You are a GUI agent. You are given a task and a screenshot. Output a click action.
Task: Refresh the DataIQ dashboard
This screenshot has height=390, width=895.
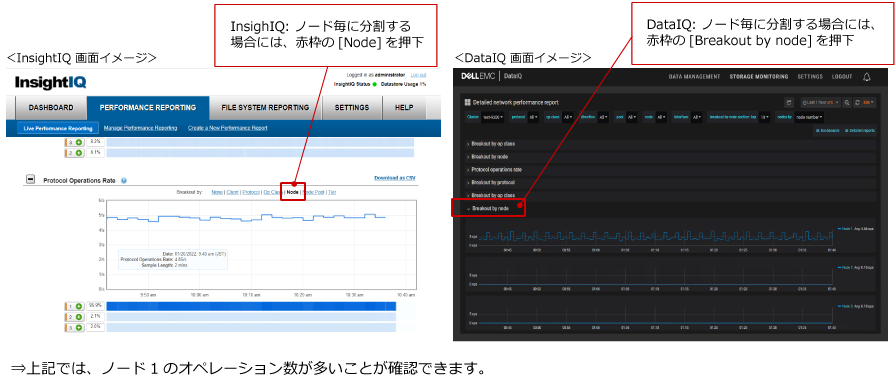coord(857,102)
